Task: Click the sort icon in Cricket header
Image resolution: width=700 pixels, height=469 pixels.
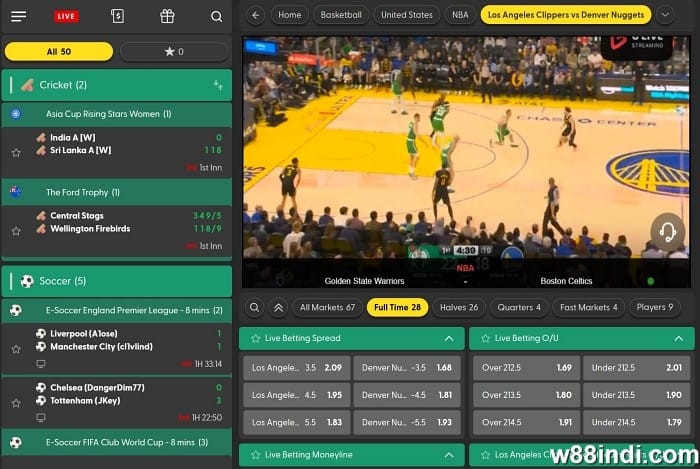Action: coord(218,85)
